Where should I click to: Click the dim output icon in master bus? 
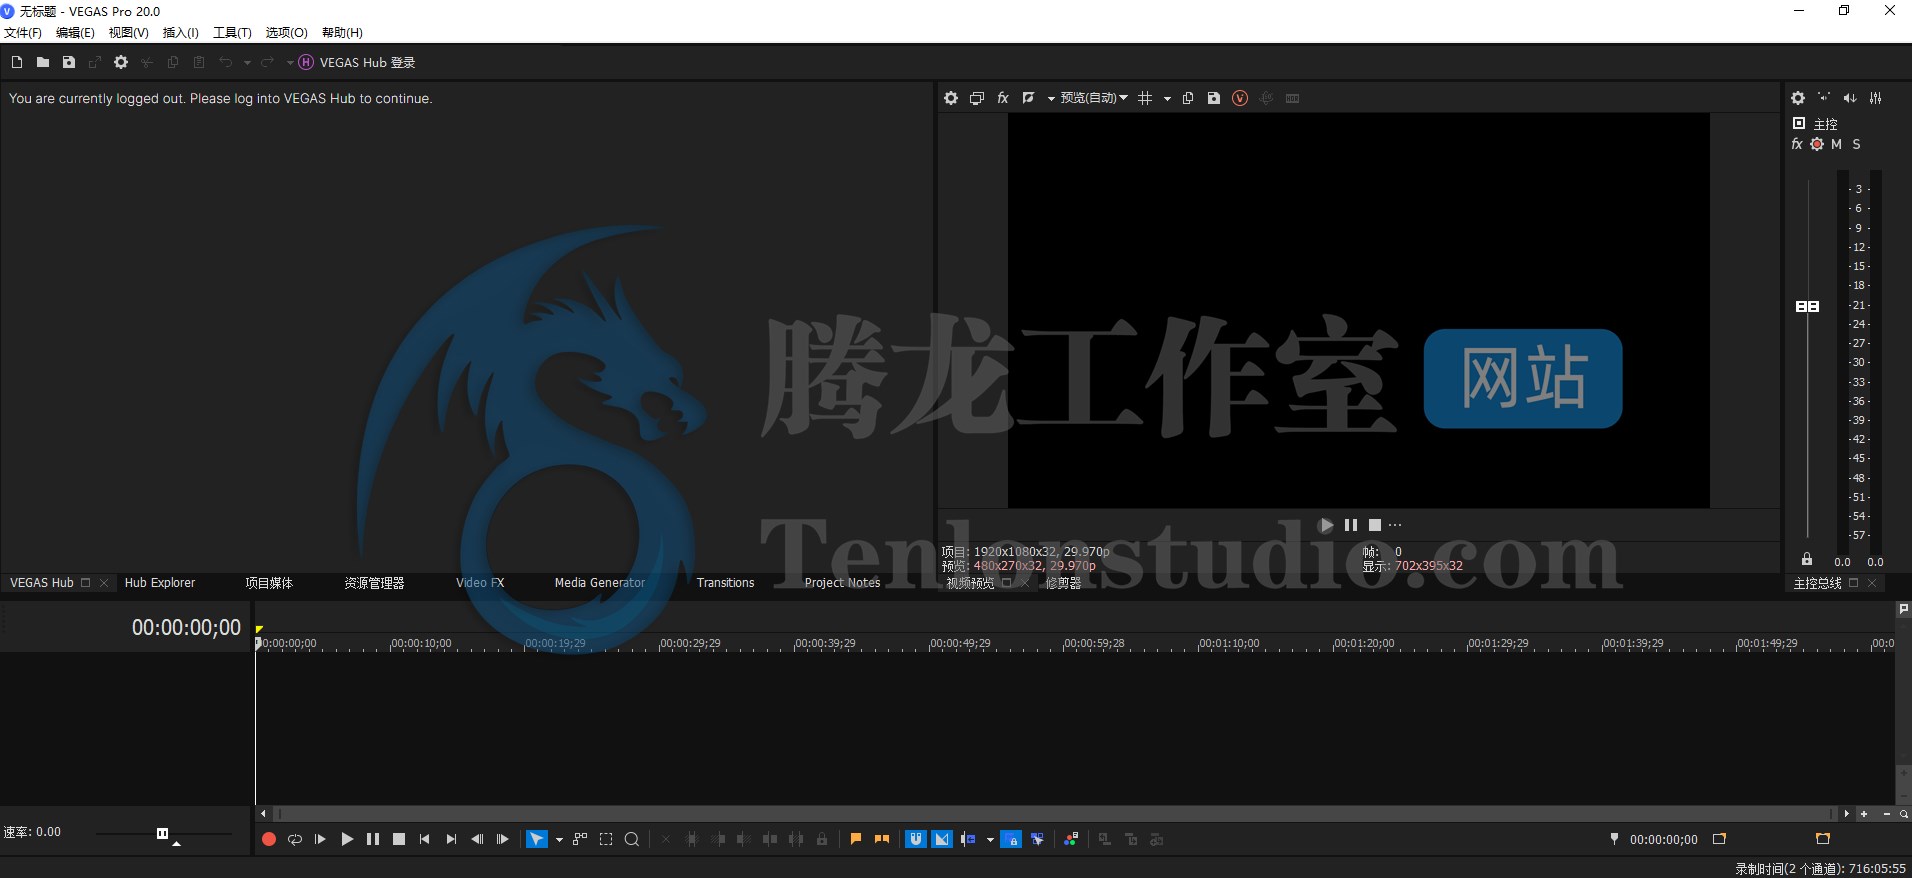[1850, 98]
